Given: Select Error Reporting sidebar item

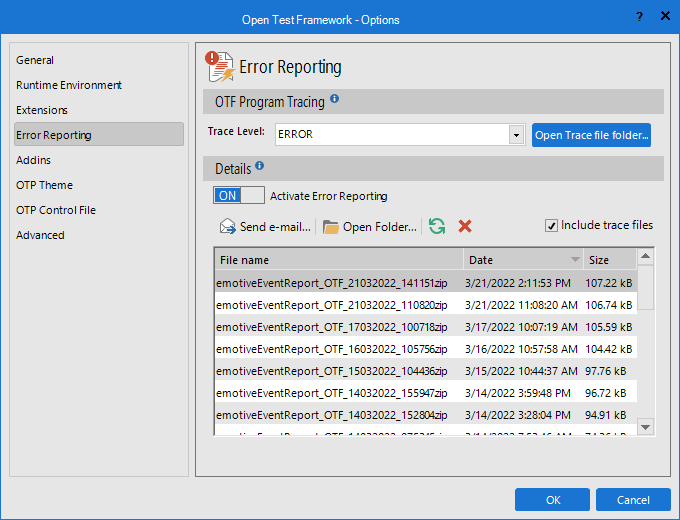Looking at the screenshot, I should 99,134.
